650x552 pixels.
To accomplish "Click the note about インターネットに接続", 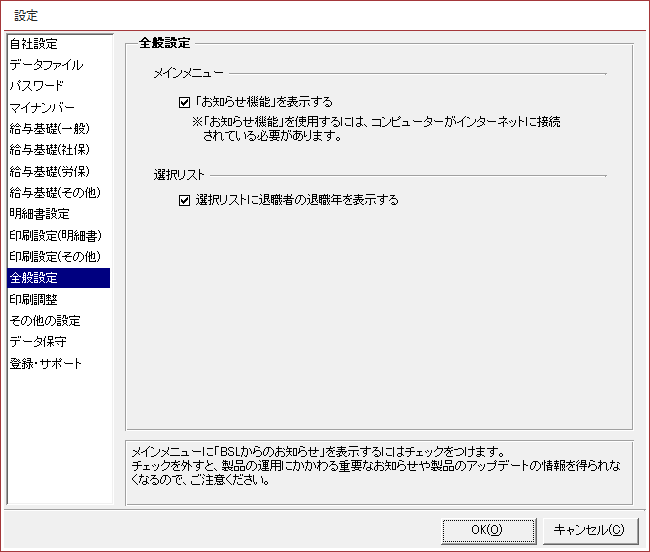I will point(376,128).
